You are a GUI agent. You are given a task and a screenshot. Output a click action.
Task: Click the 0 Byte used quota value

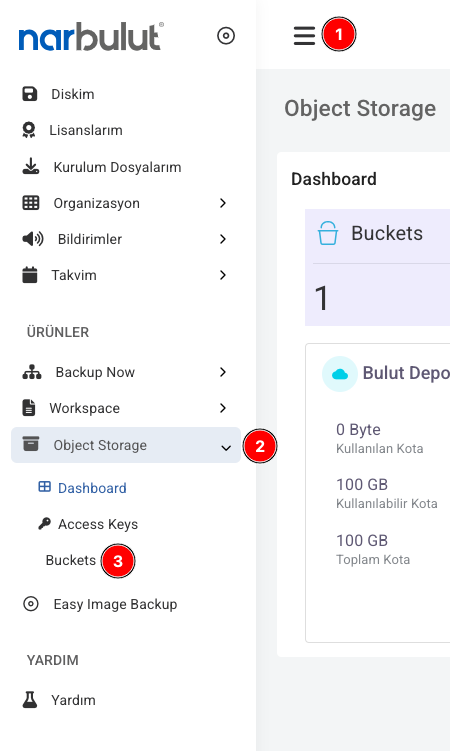point(358,430)
